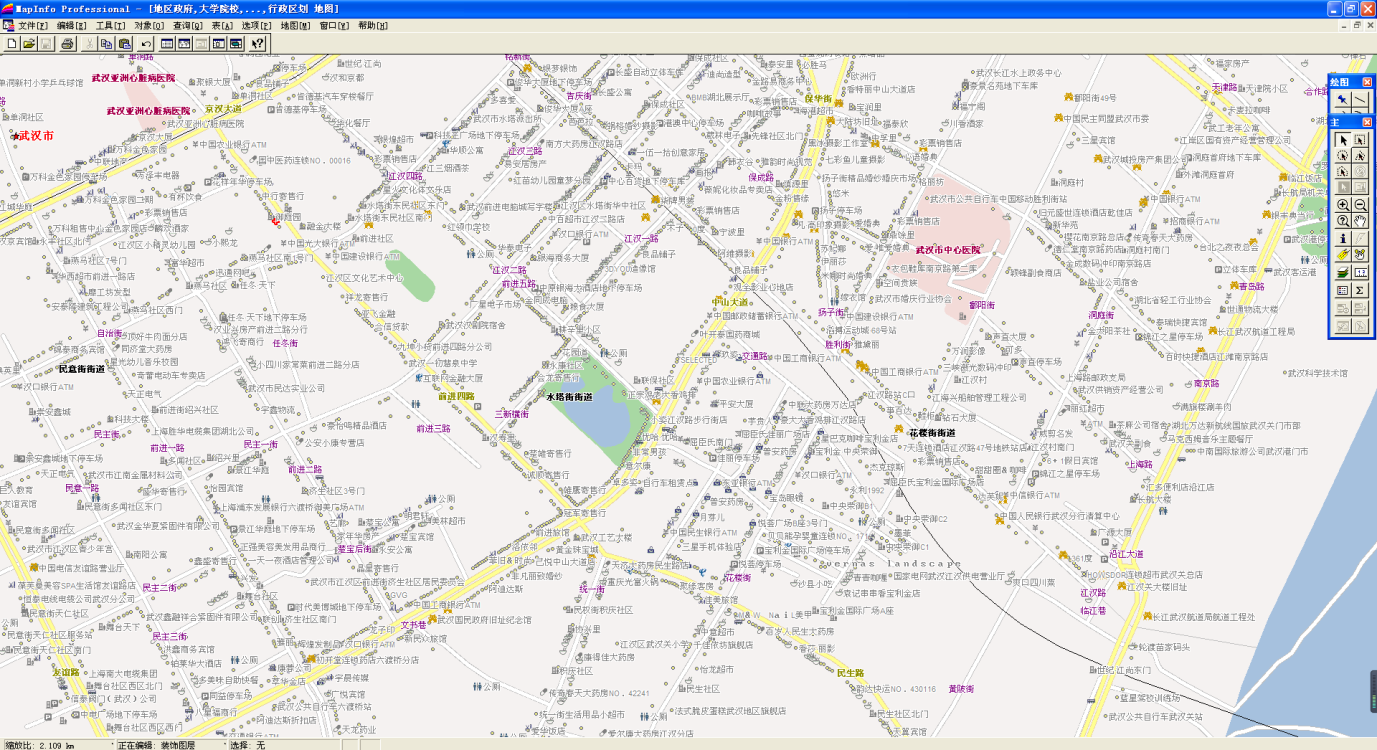Image resolution: width=1377 pixels, height=750 pixels.
Task: Click the Paste toolbar icon
Action: (x=125, y=43)
